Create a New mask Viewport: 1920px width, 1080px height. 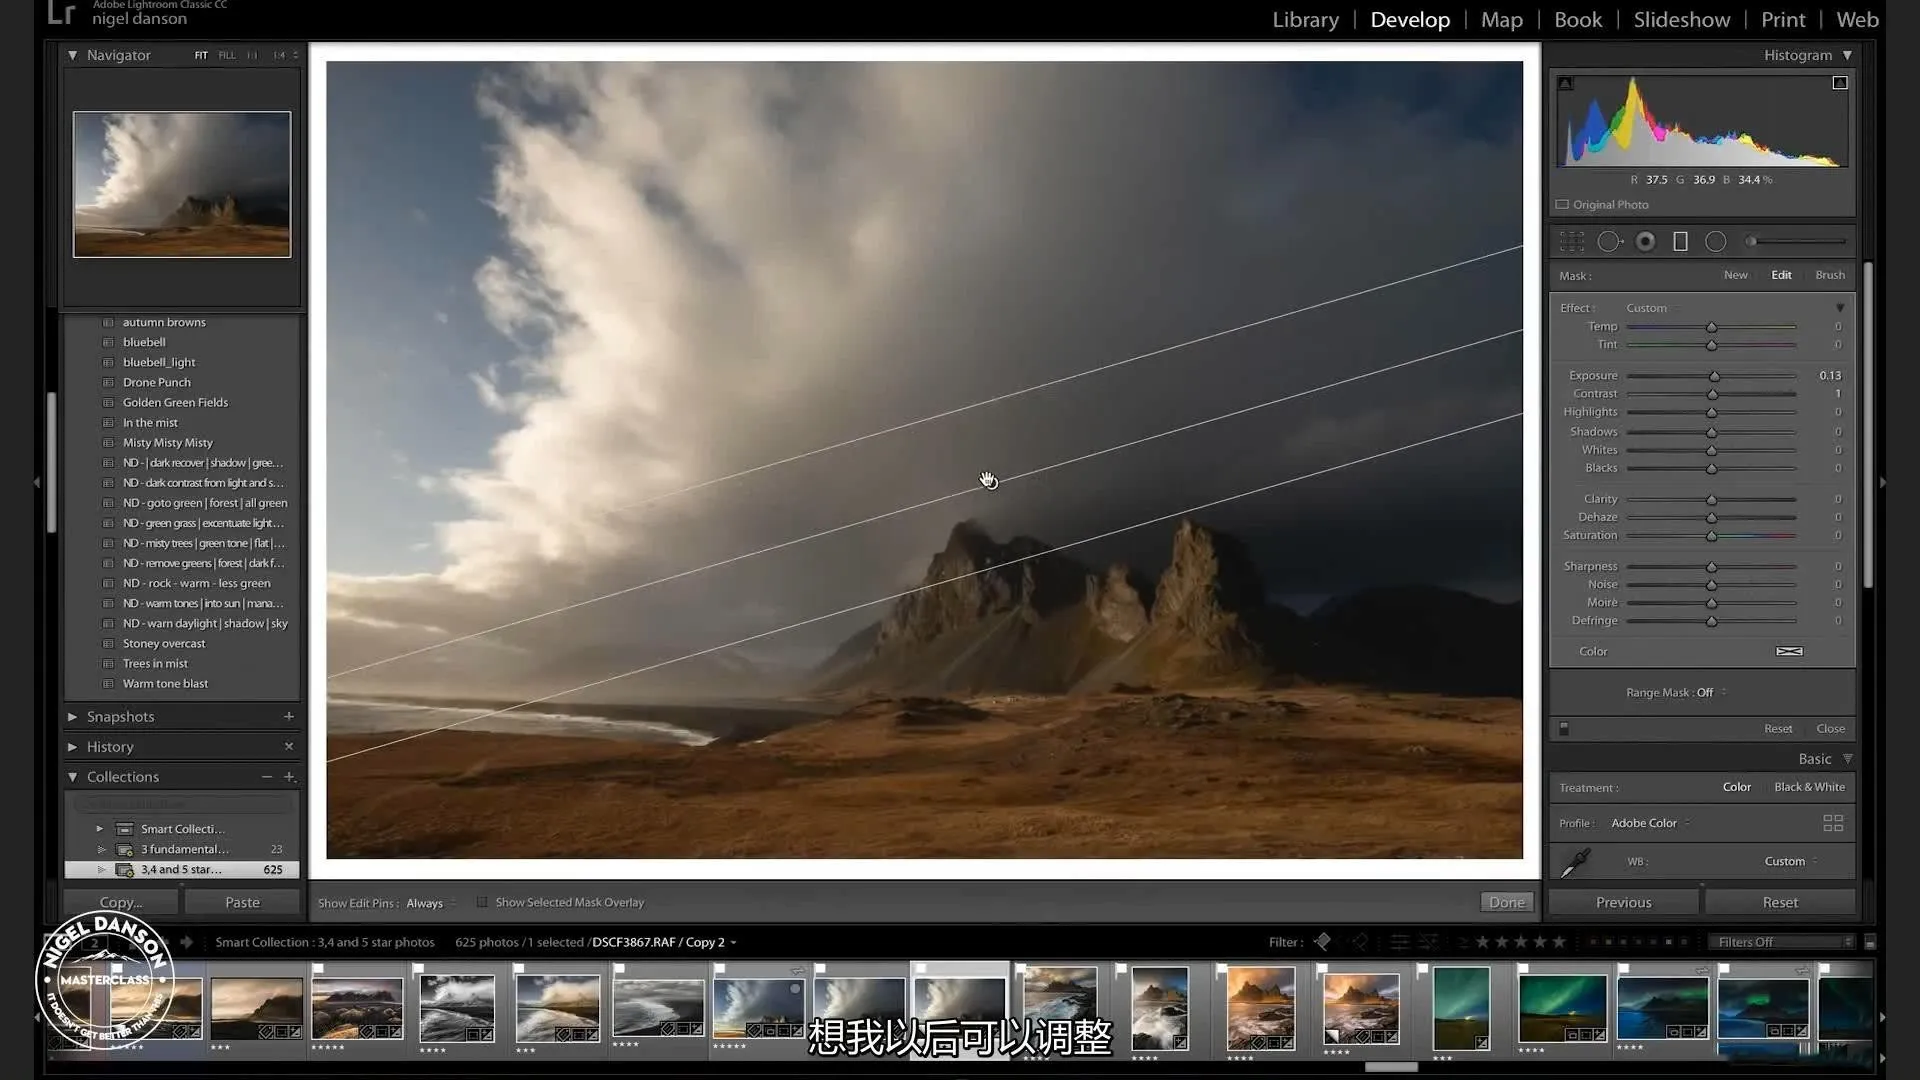click(1735, 275)
